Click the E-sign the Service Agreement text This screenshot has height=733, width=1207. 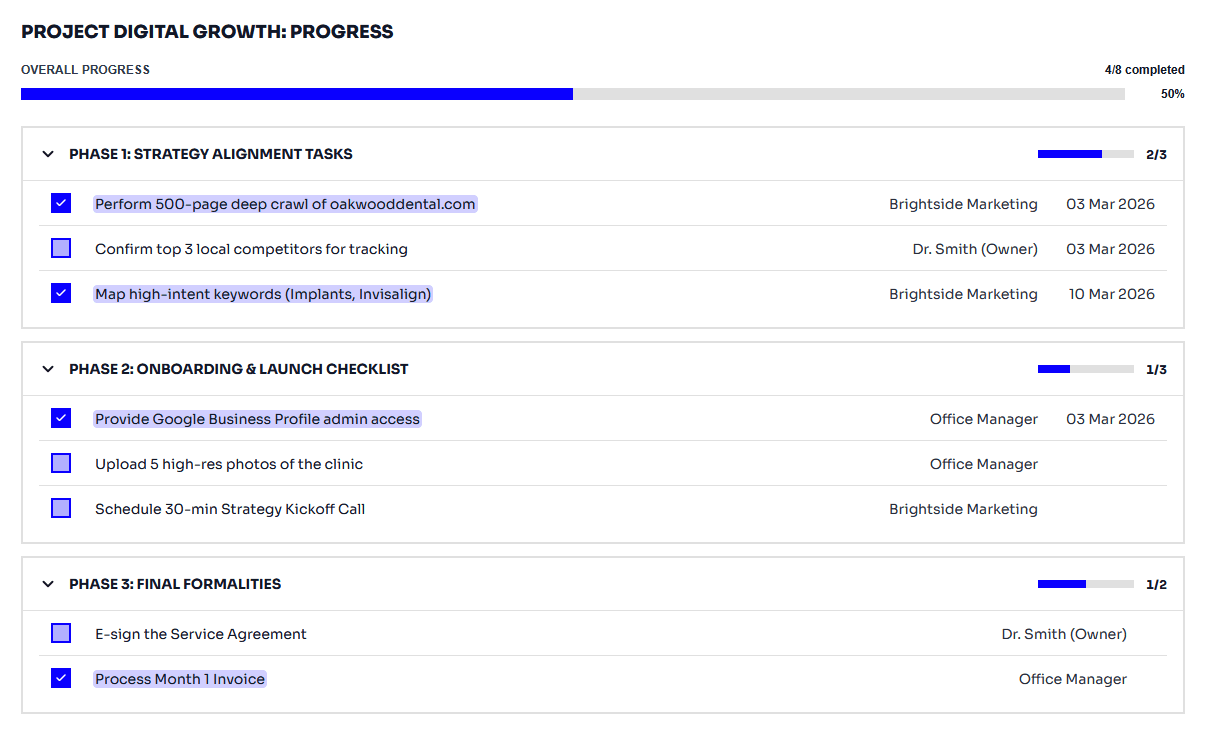[200, 634]
